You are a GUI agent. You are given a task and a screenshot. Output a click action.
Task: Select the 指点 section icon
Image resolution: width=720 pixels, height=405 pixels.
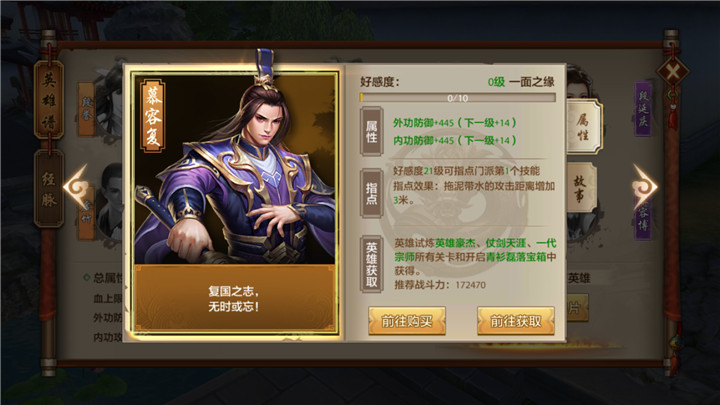pyautogui.click(x=371, y=193)
